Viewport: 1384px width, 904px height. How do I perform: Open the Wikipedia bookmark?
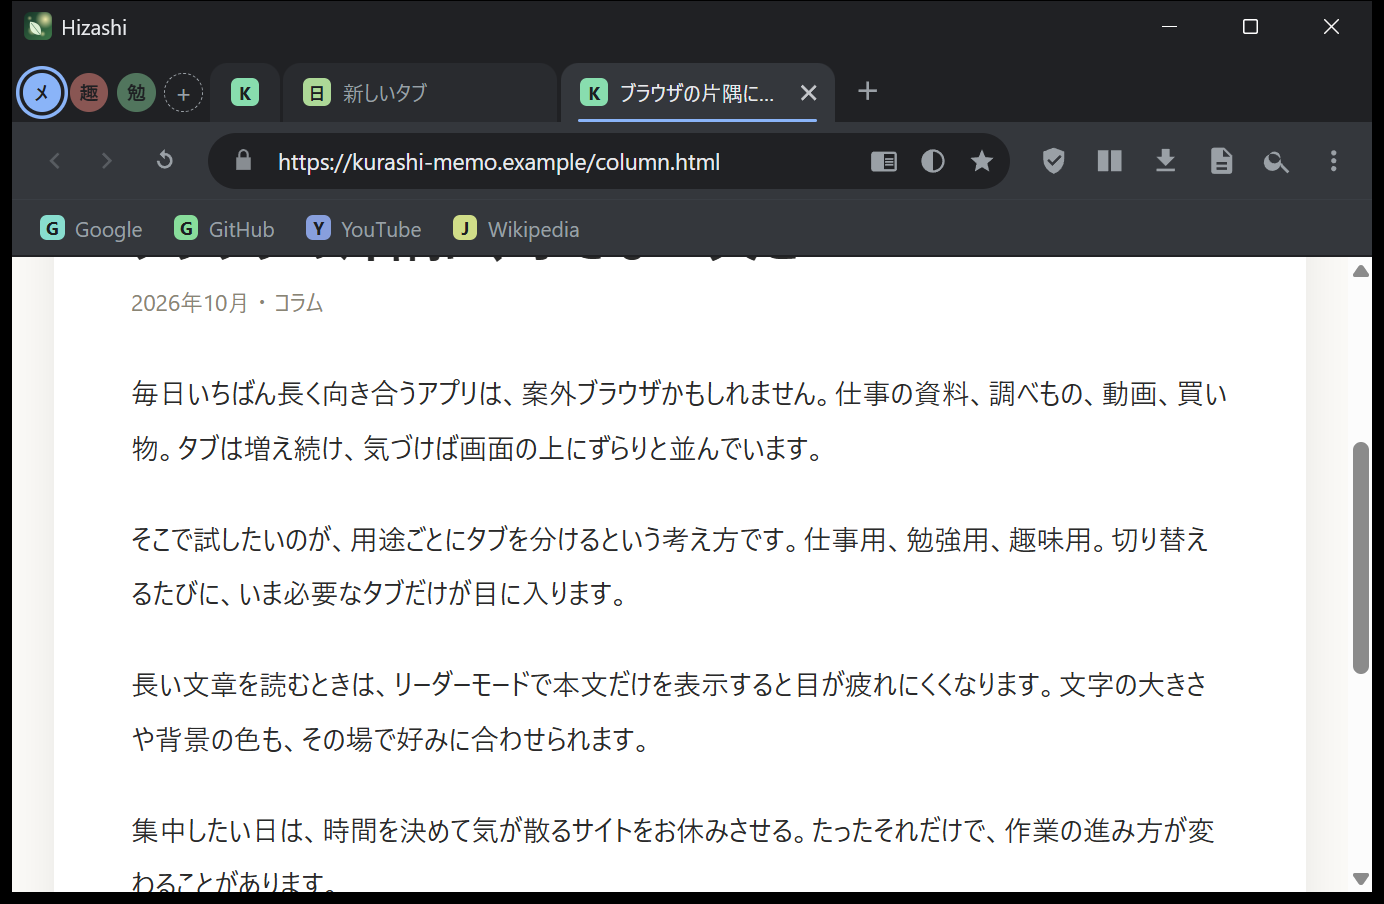click(516, 229)
